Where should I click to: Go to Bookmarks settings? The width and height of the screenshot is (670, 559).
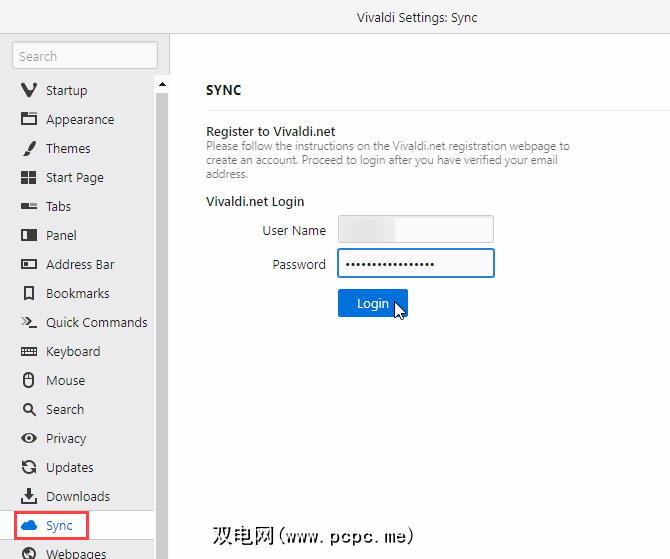[x=77, y=294]
